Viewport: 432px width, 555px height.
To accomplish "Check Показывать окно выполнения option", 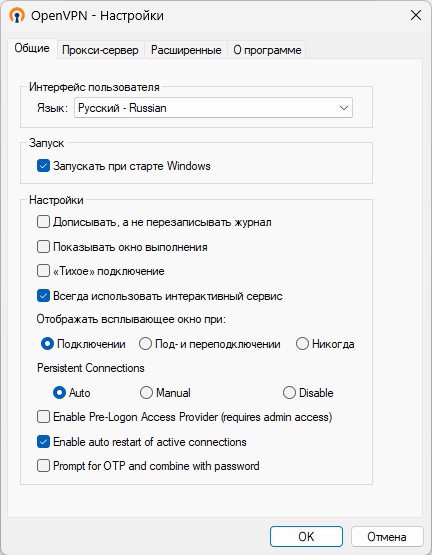I will [x=43, y=247].
